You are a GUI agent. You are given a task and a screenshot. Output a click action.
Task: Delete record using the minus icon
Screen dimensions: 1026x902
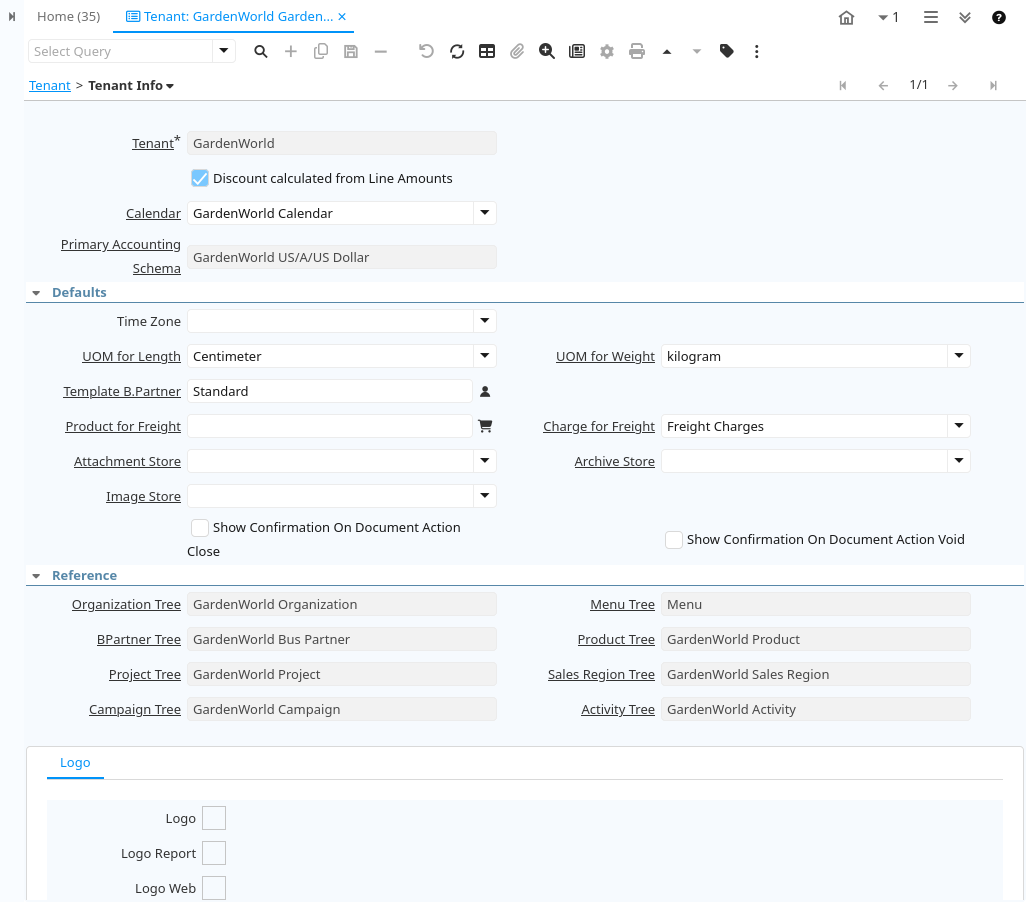381,52
